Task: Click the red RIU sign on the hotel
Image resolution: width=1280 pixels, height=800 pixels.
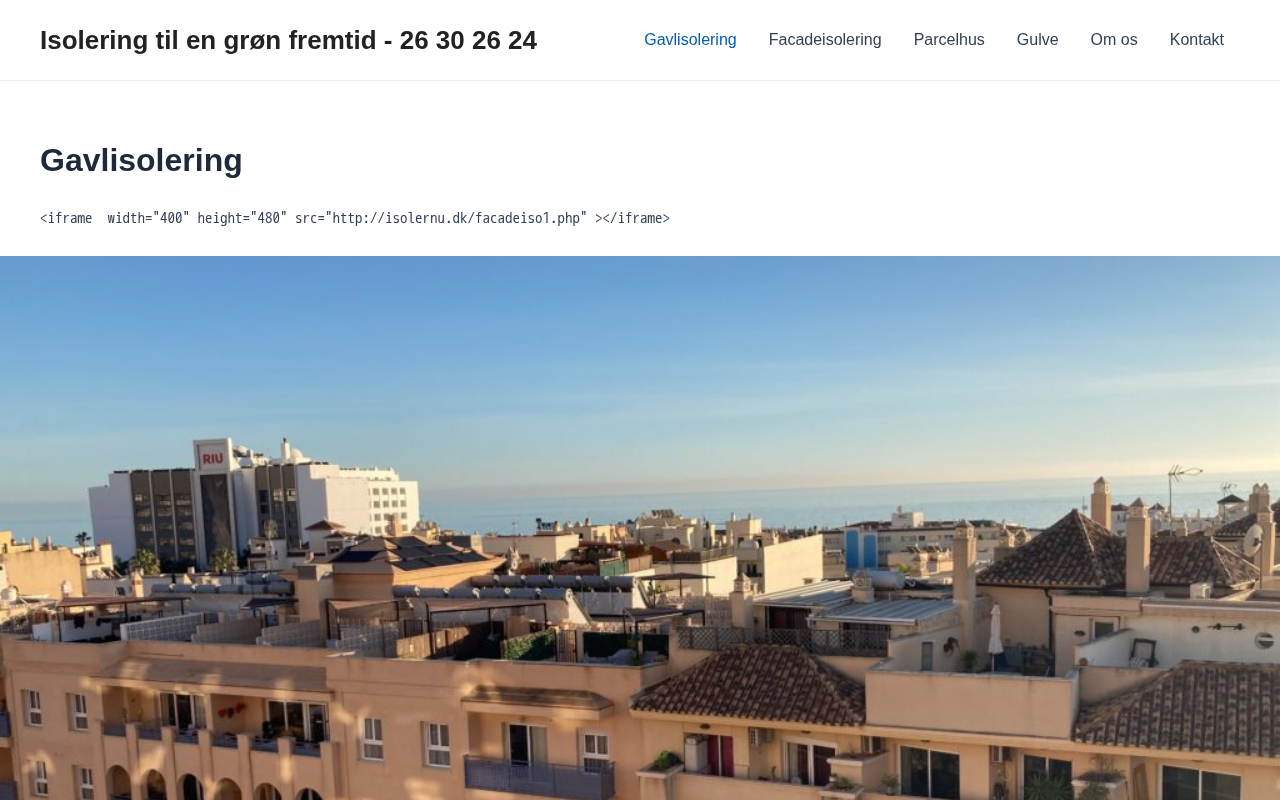Action: tap(212, 458)
